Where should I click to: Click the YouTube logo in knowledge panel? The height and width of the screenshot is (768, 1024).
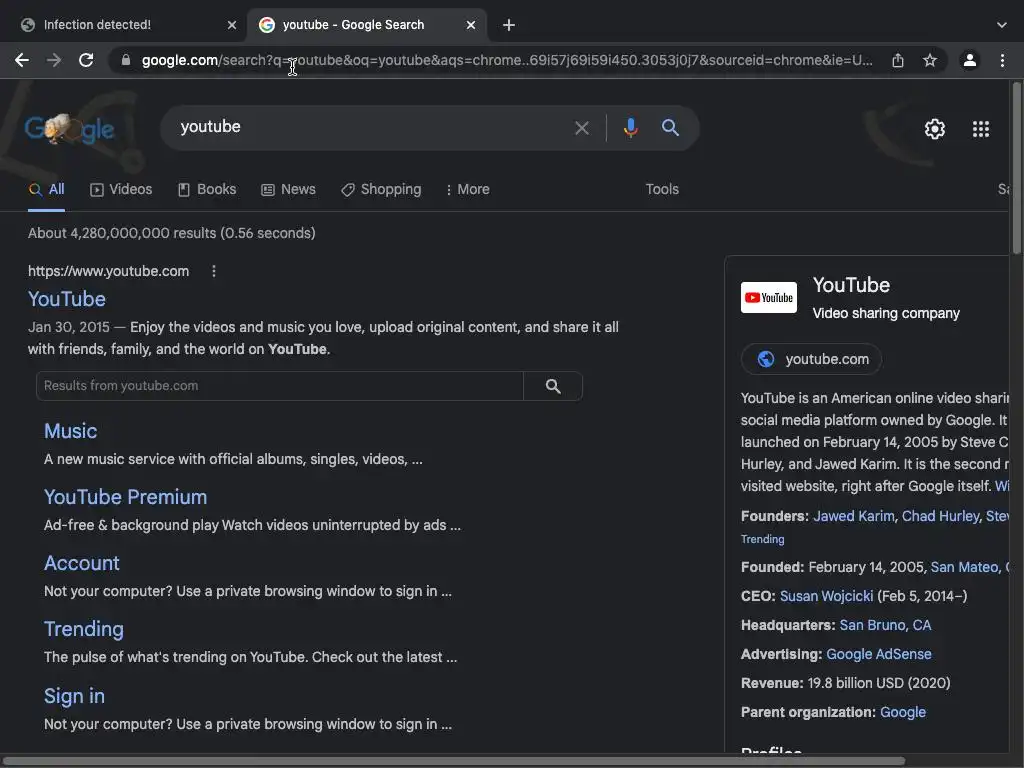pyautogui.click(x=769, y=298)
